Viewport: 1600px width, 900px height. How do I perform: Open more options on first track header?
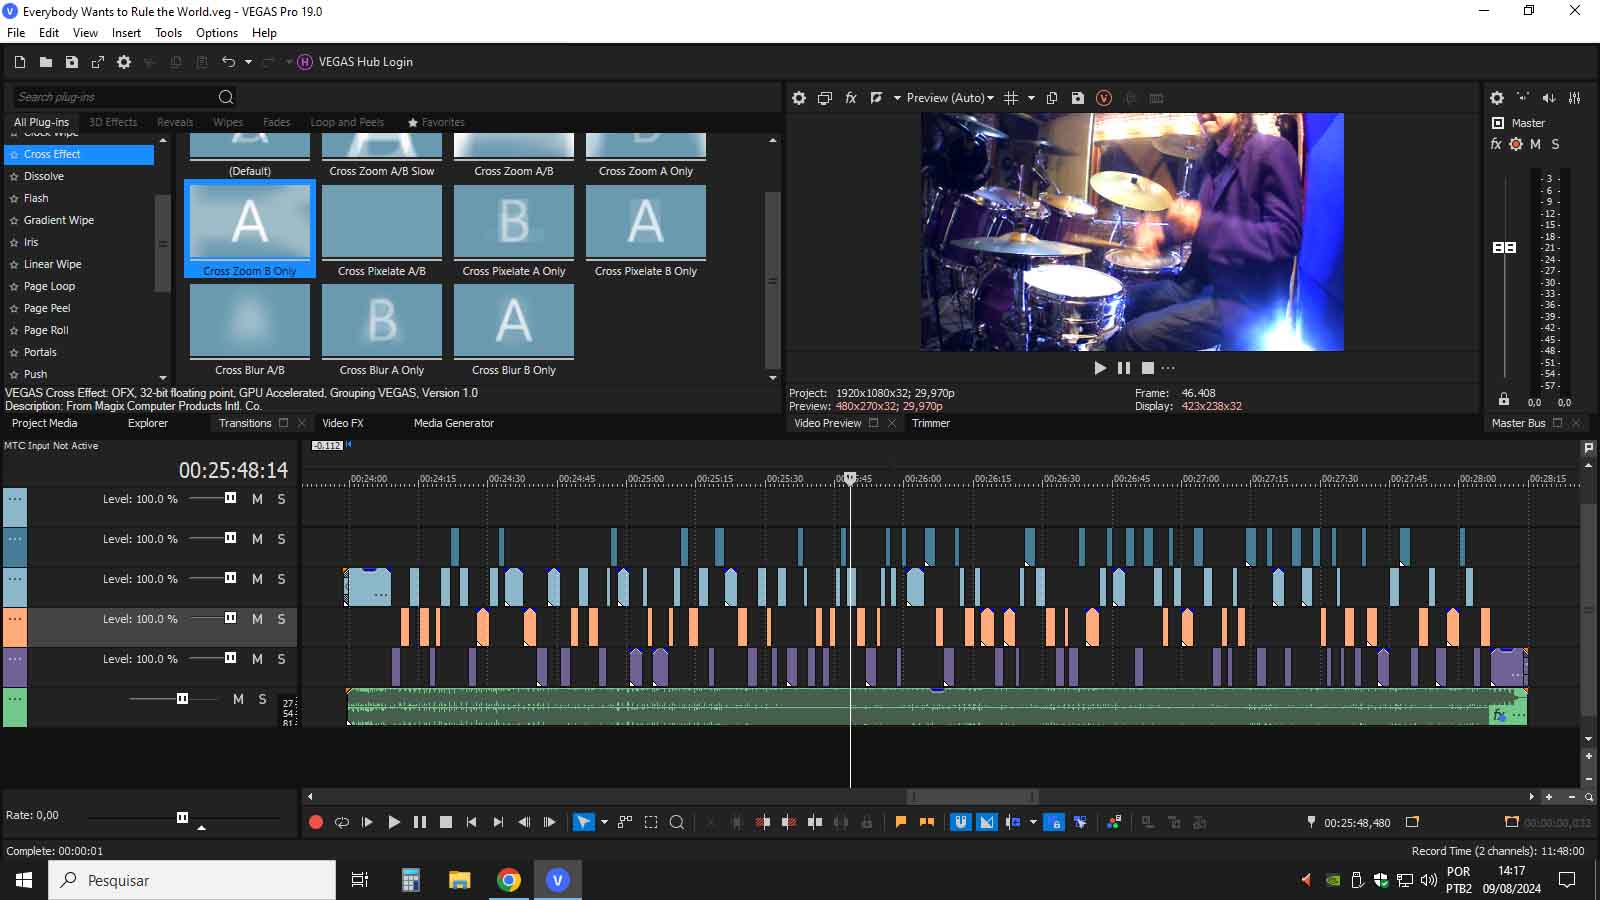pyautogui.click(x=15, y=498)
